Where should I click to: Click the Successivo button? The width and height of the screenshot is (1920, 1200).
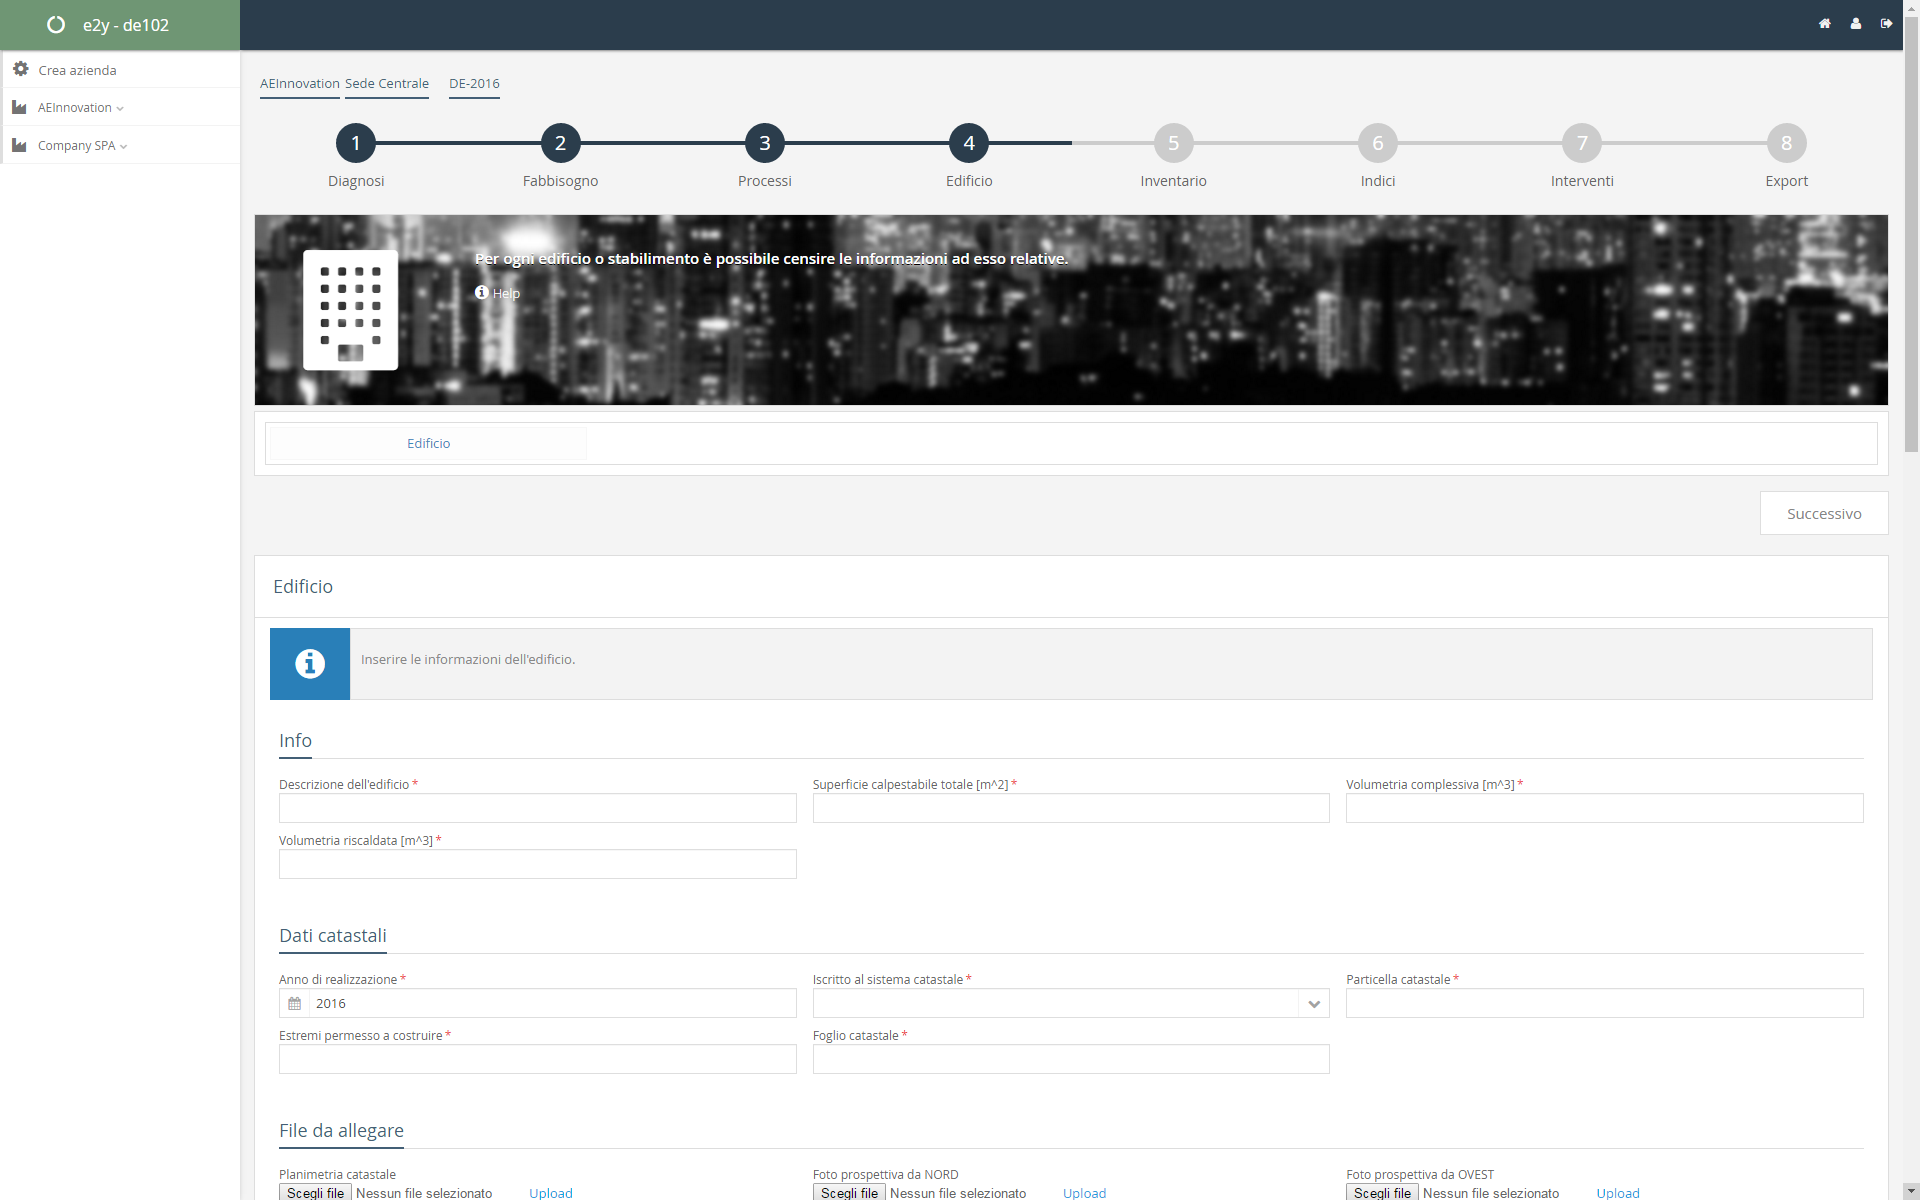click(x=1824, y=513)
